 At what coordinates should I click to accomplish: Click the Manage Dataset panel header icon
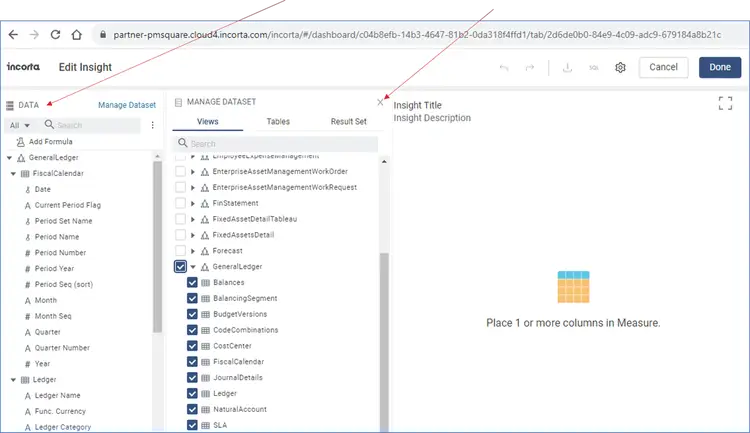(178, 102)
